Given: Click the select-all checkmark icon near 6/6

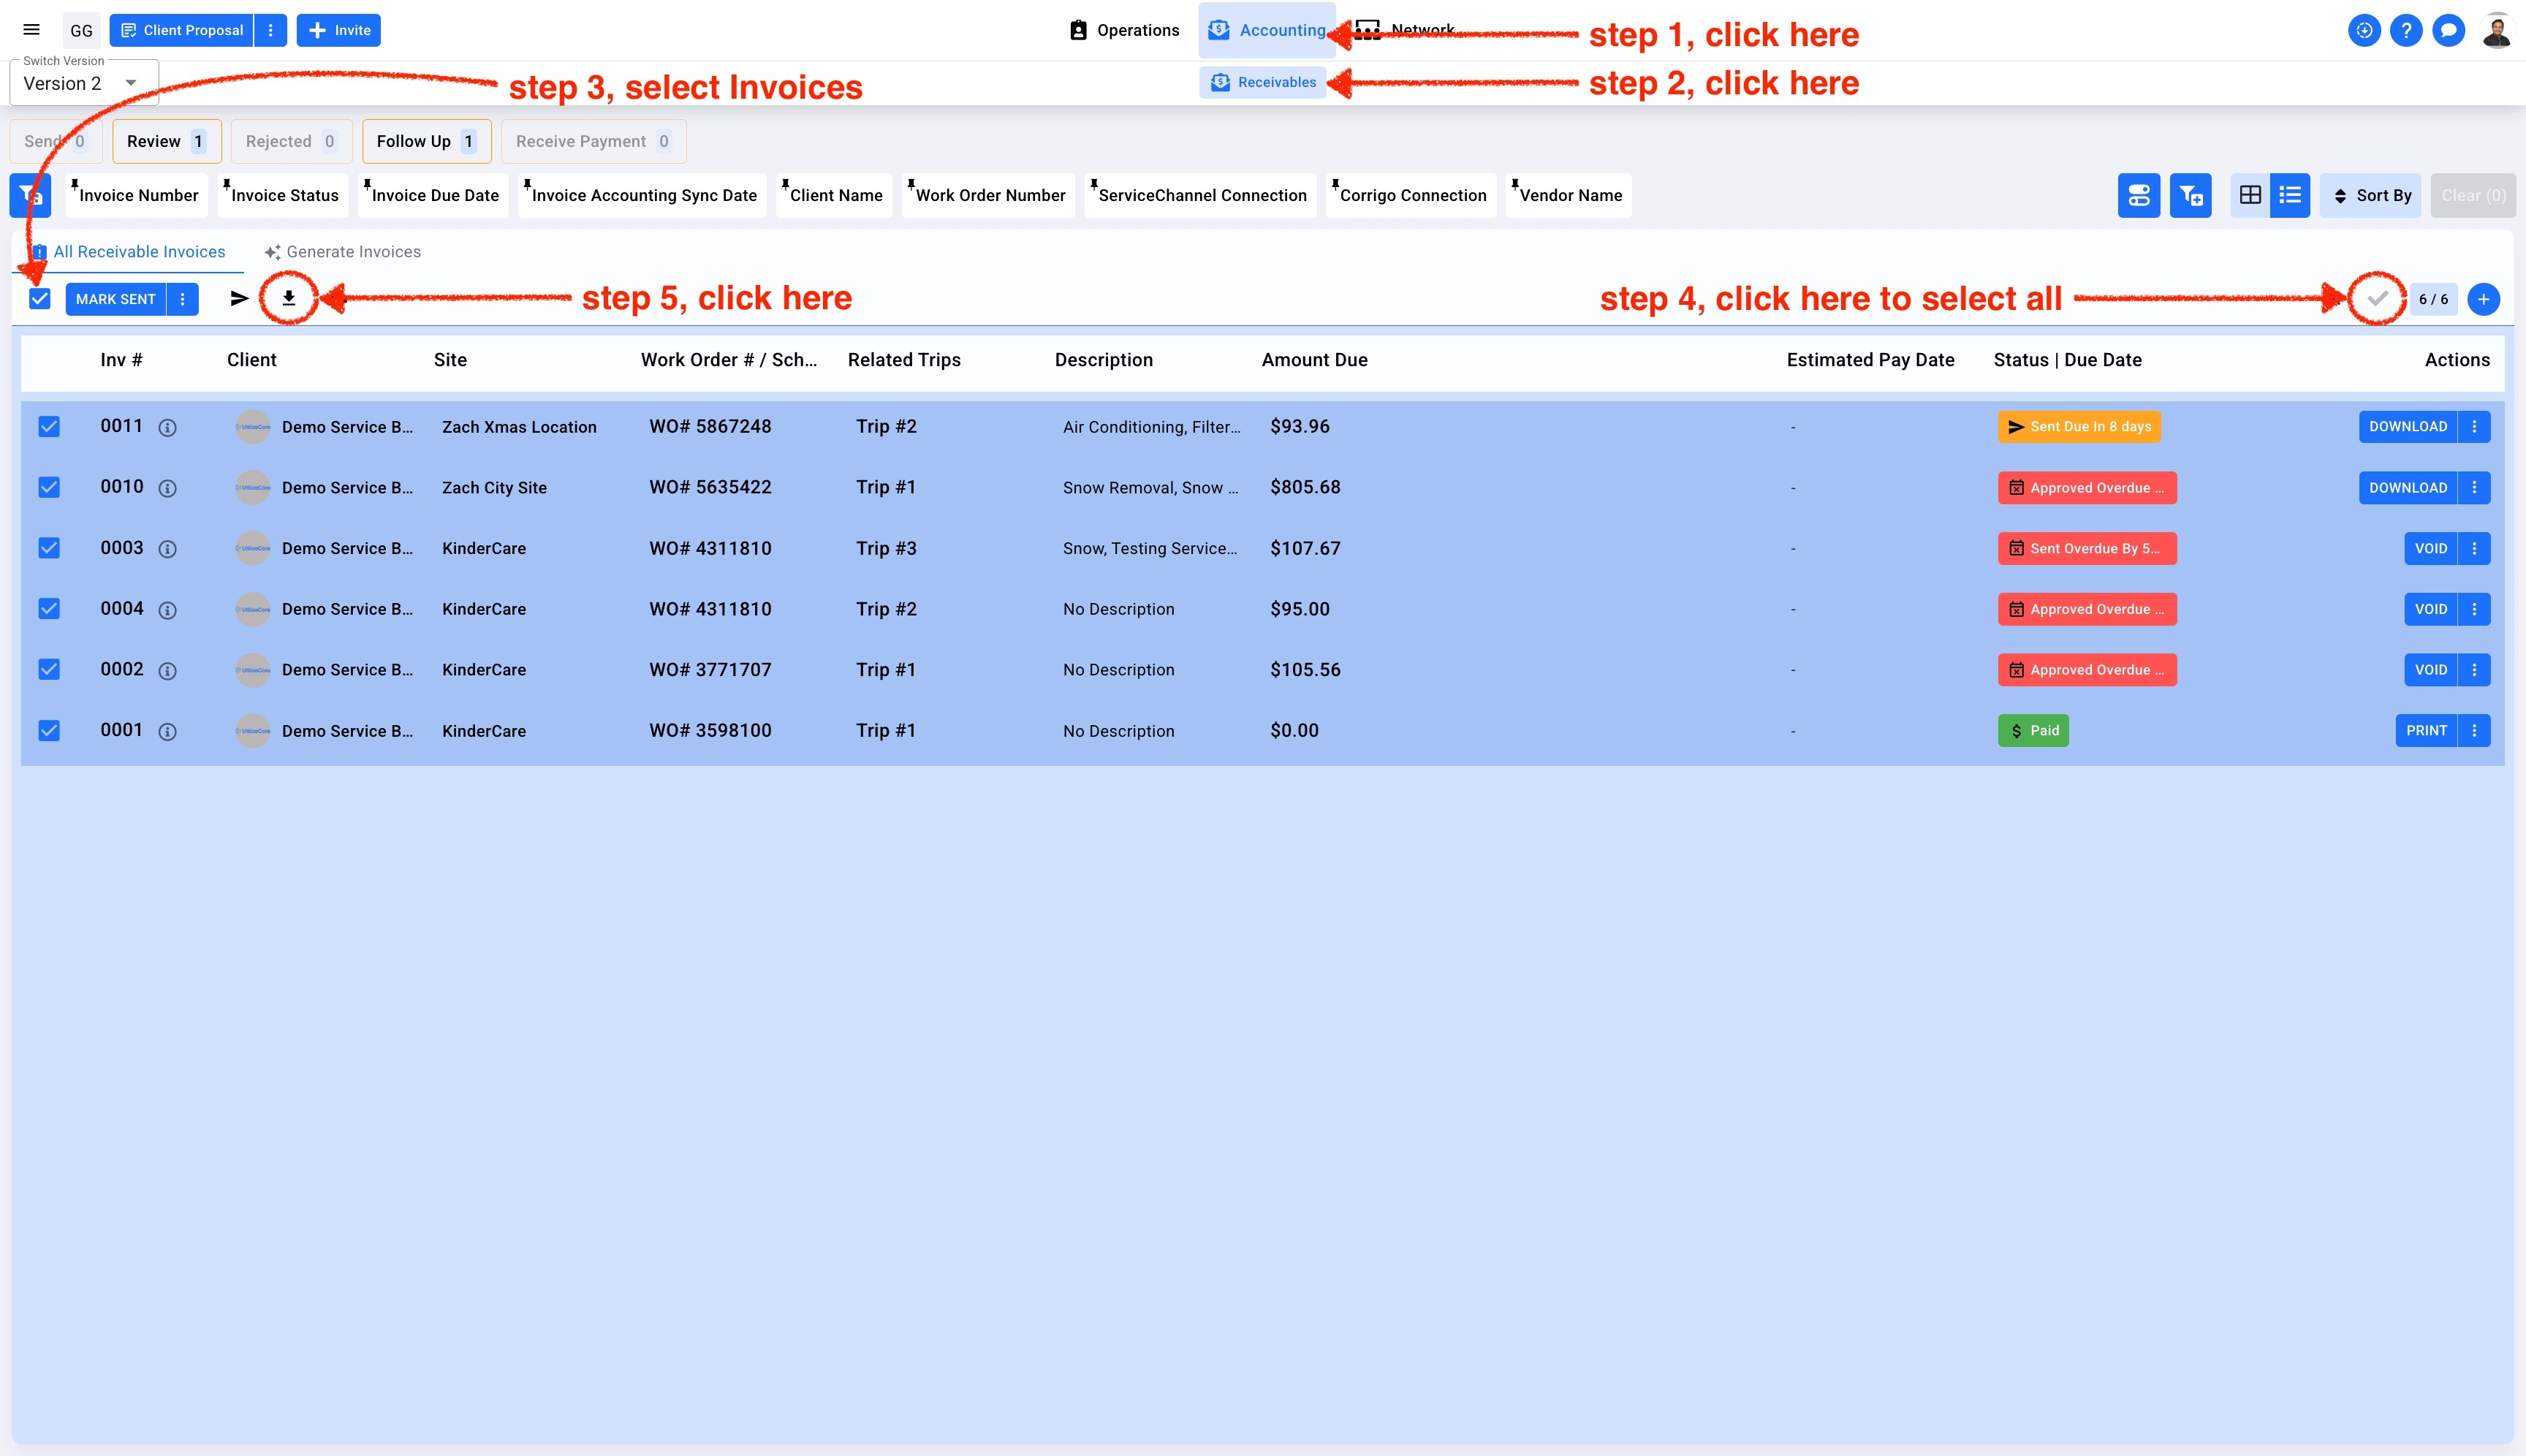Looking at the screenshot, I should point(2377,298).
